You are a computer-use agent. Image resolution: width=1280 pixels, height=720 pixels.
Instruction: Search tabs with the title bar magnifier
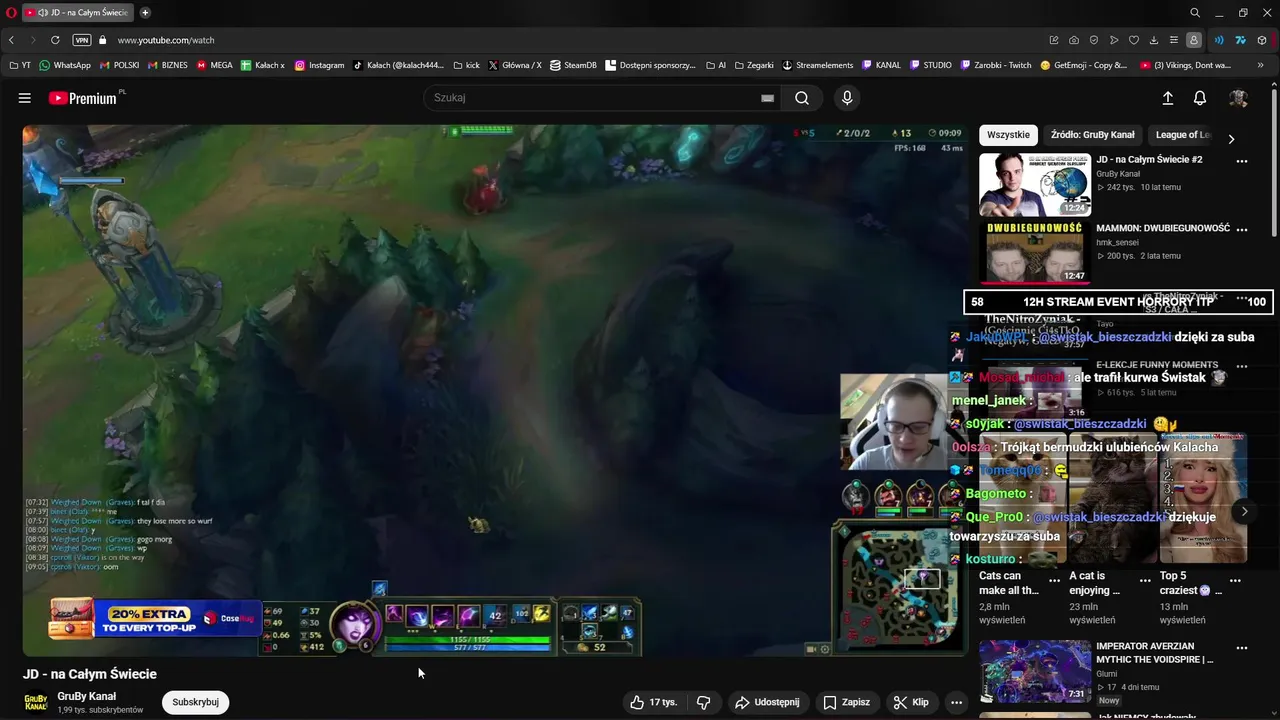point(1195,13)
